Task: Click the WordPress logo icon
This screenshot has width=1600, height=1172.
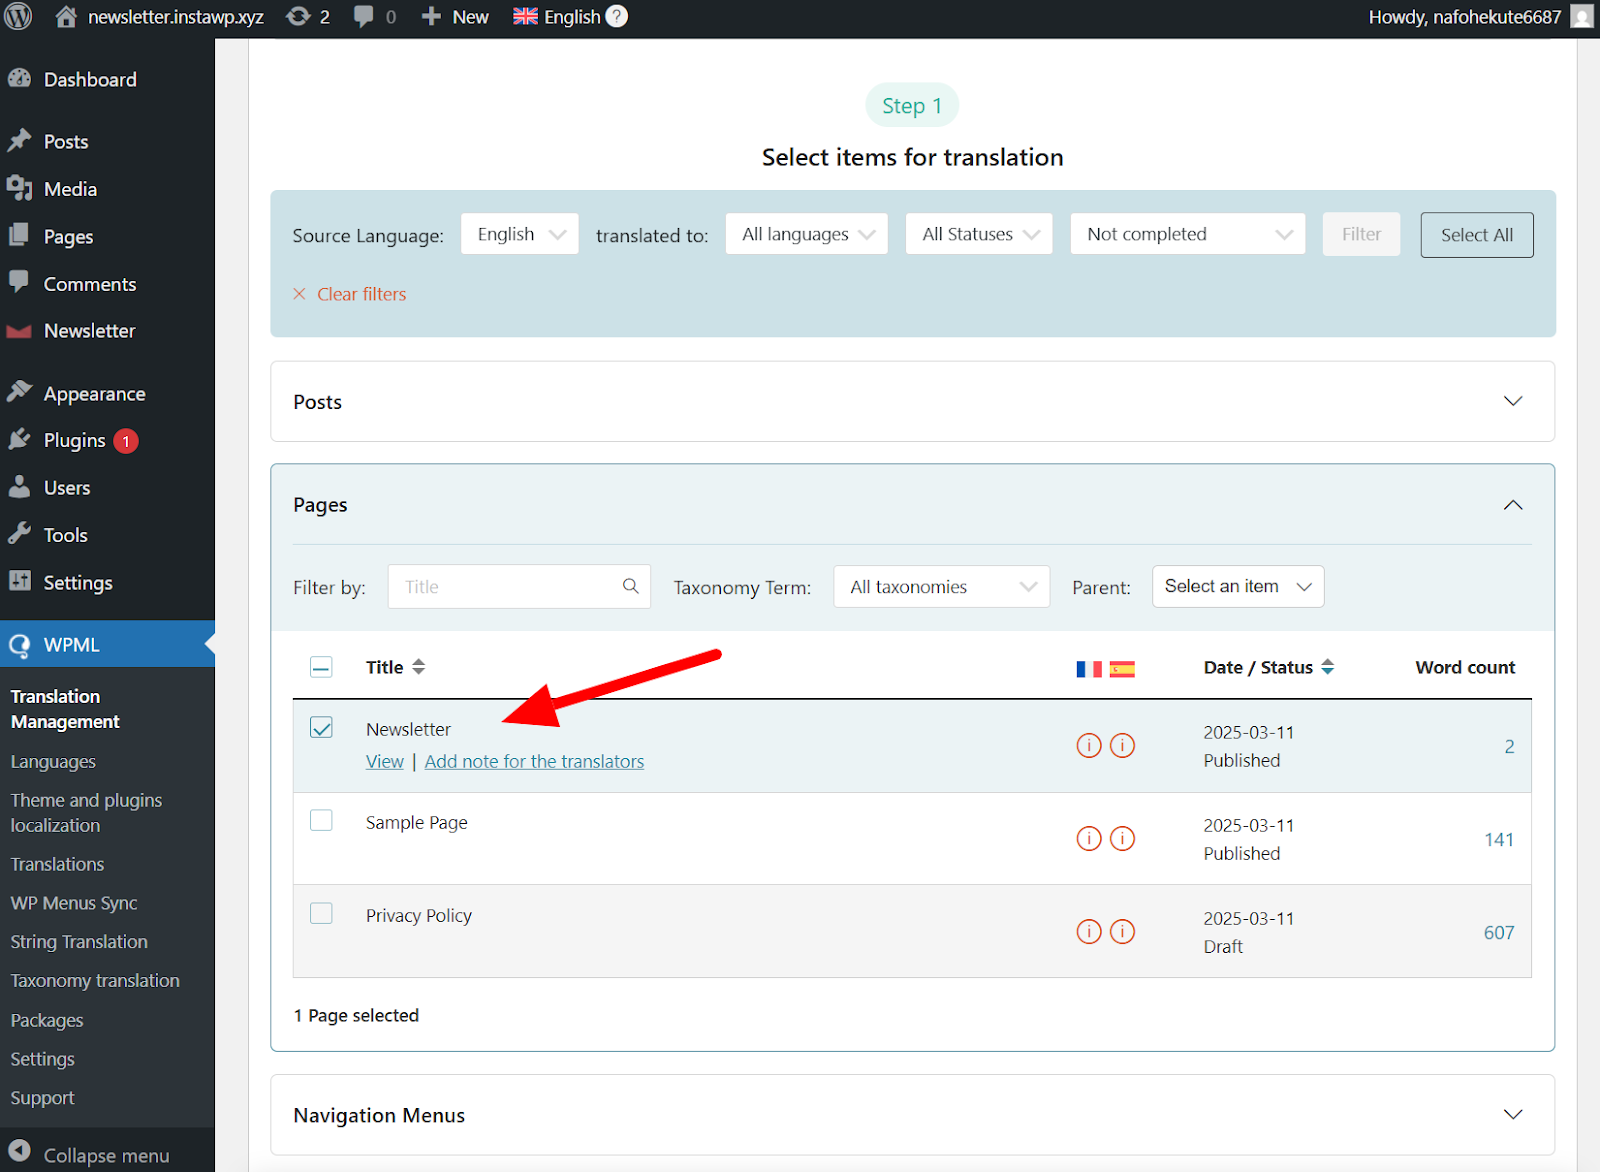Action: (x=19, y=17)
